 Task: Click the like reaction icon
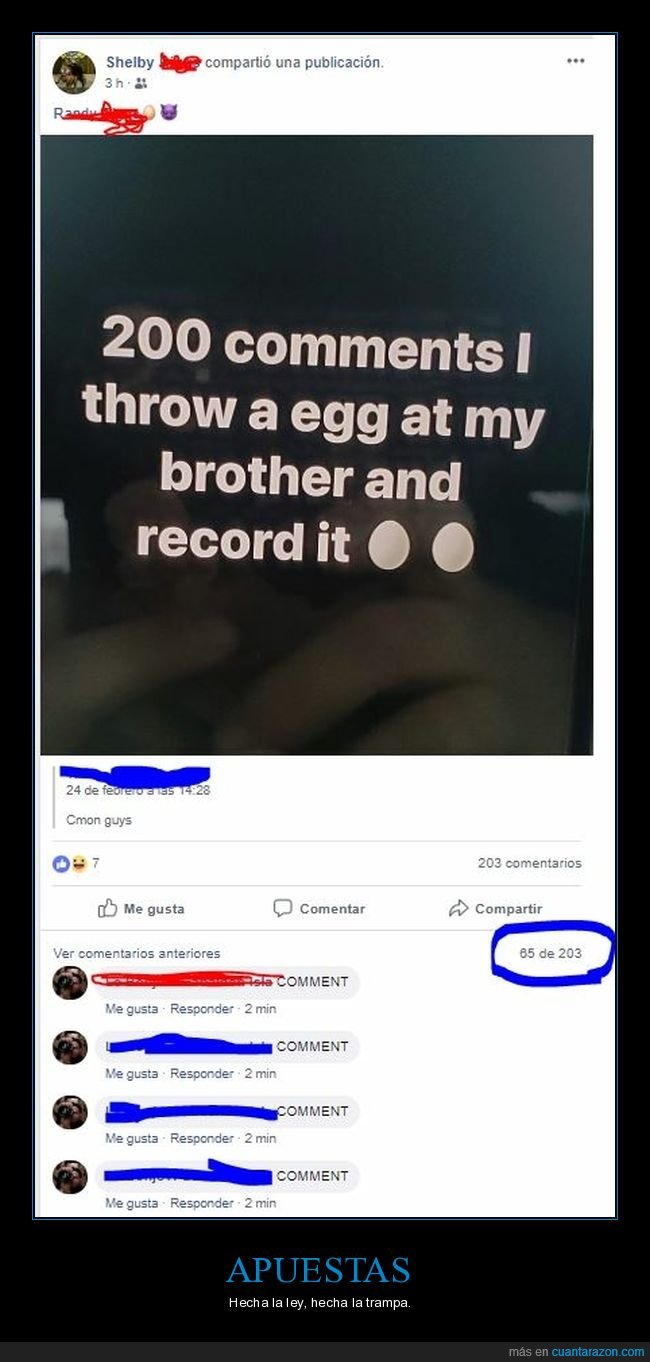(61, 864)
